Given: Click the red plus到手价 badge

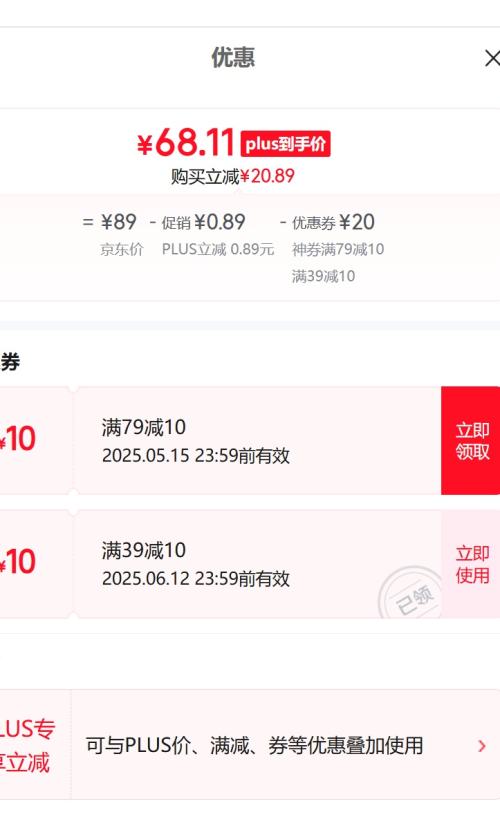Looking at the screenshot, I should coord(285,144).
